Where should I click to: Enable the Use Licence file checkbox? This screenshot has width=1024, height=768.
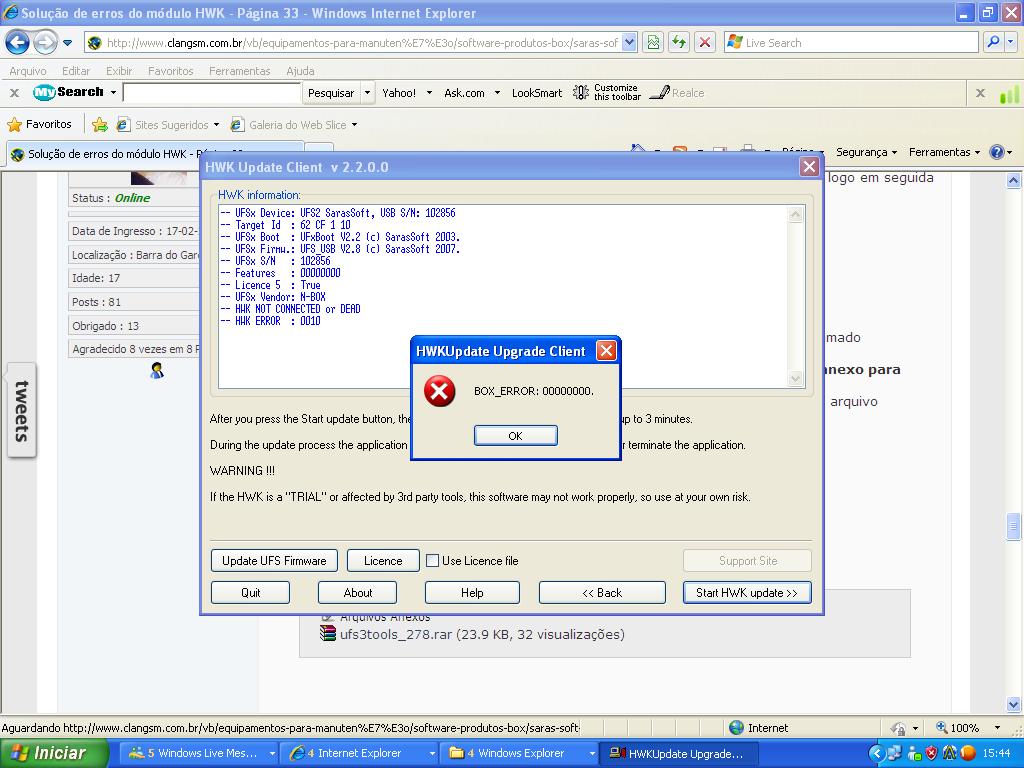pos(432,560)
